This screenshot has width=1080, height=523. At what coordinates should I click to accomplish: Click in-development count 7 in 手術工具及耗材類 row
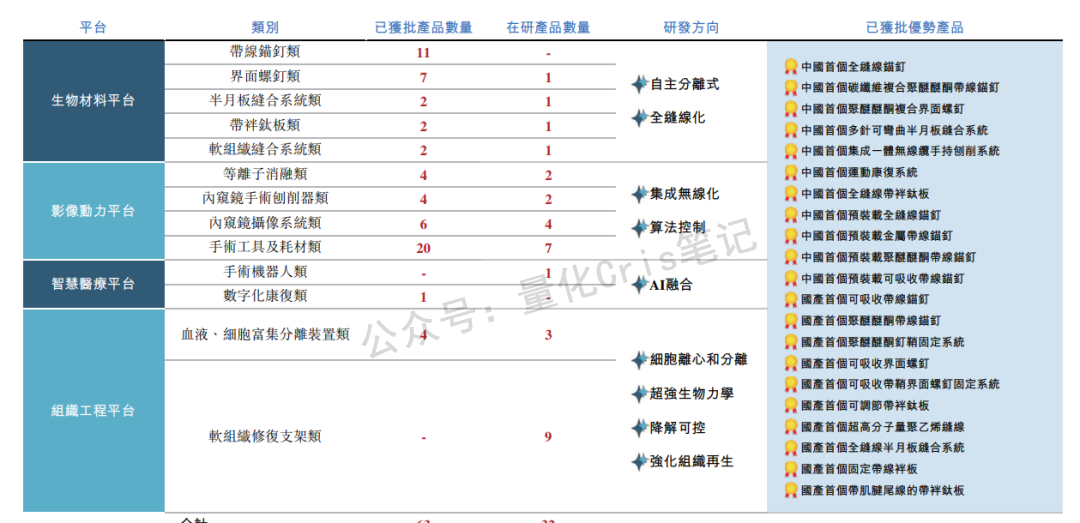548,248
